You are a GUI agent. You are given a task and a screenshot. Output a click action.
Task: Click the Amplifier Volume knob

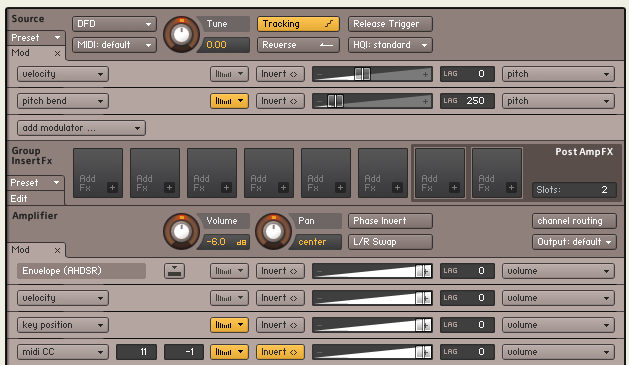click(x=181, y=231)
